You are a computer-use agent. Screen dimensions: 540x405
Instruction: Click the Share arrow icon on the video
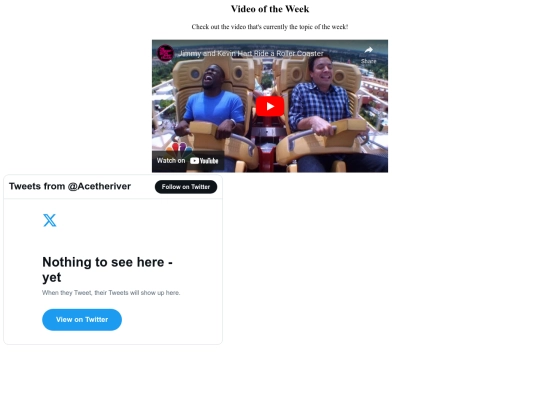point(368,50)
